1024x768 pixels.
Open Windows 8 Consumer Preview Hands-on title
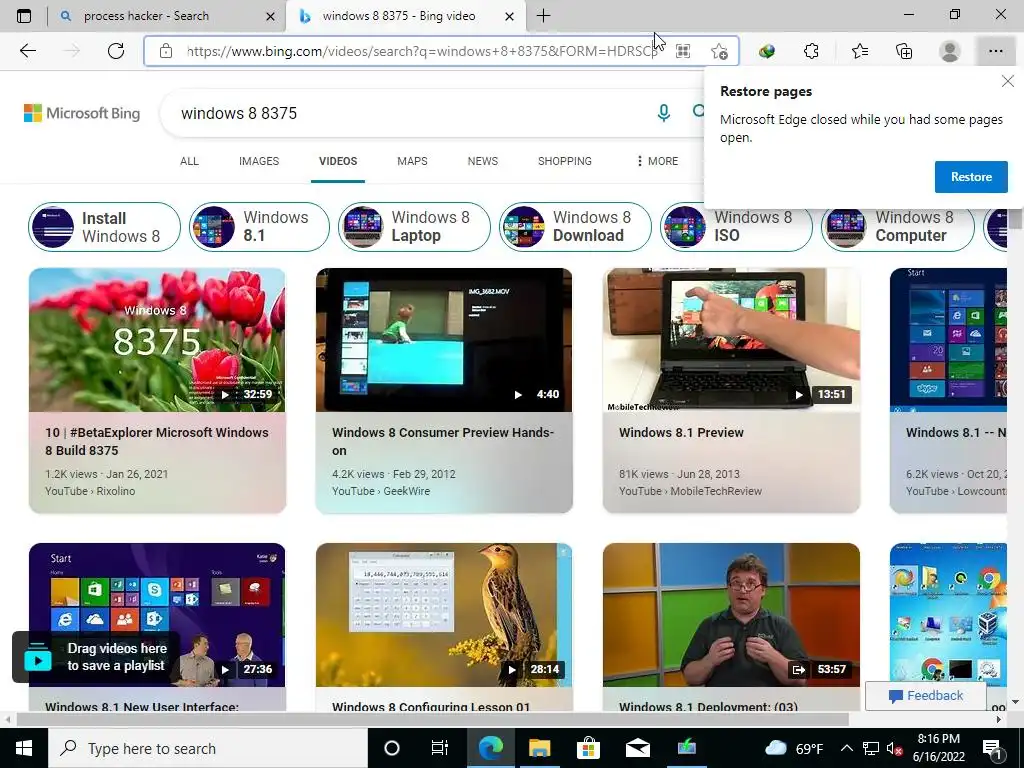pos(443,441)
